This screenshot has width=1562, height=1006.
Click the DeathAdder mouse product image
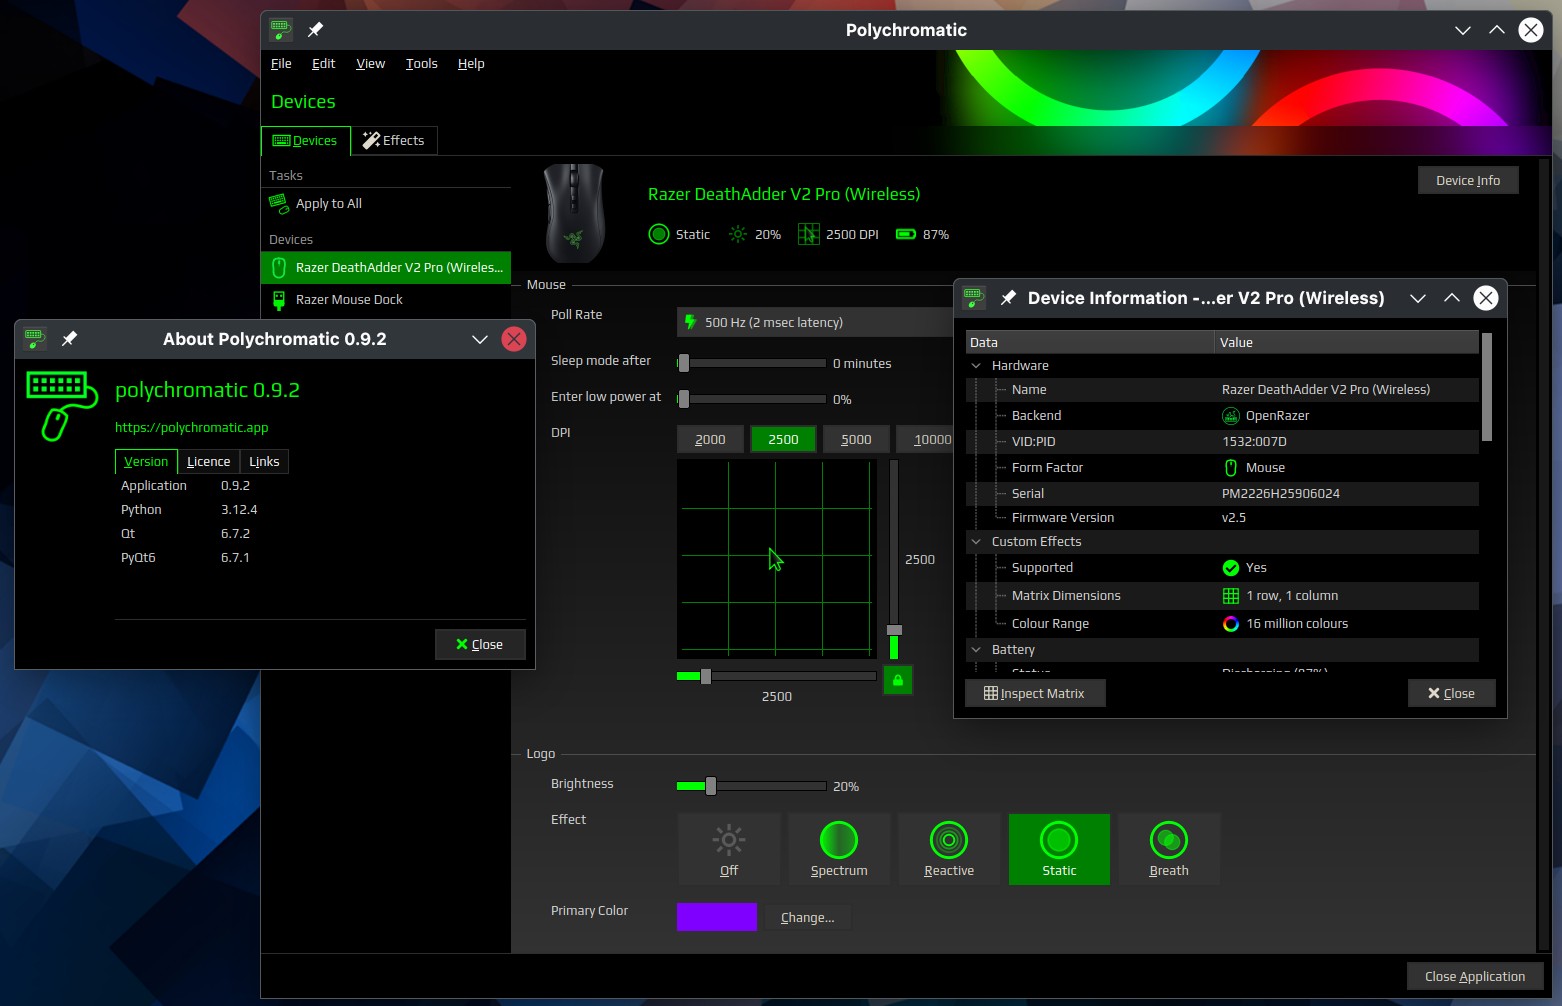(574, 213)
